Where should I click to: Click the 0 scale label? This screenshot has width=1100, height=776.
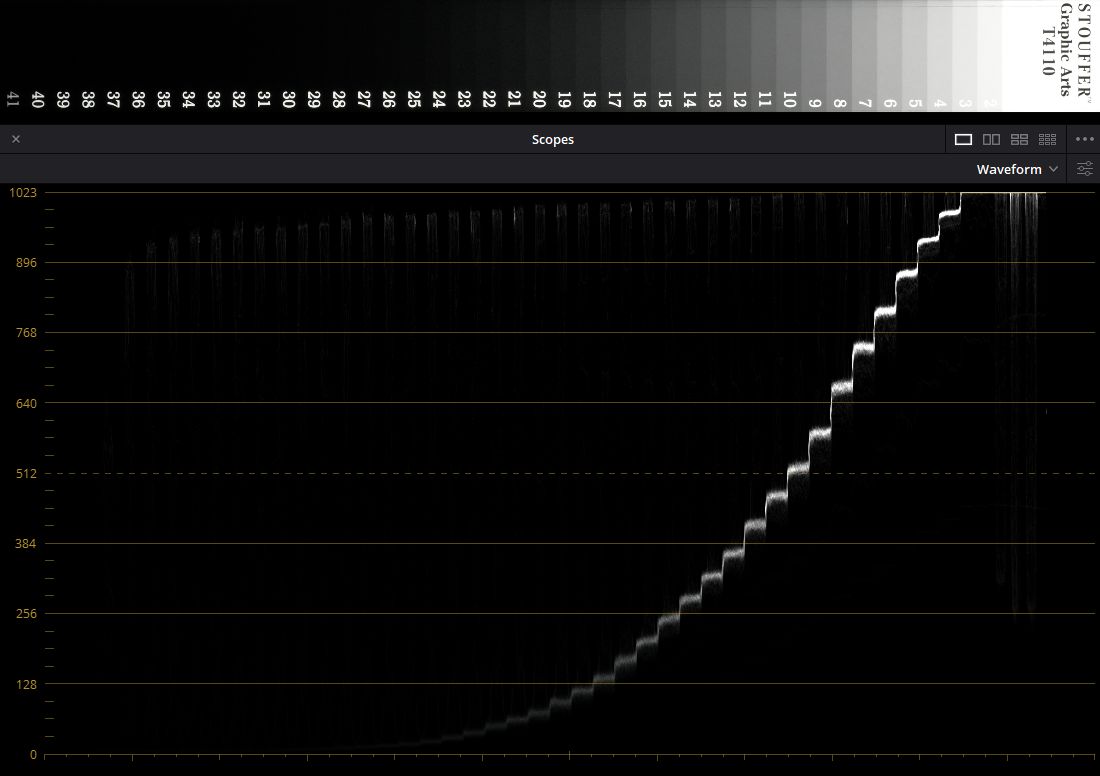[x=33, y=755]
